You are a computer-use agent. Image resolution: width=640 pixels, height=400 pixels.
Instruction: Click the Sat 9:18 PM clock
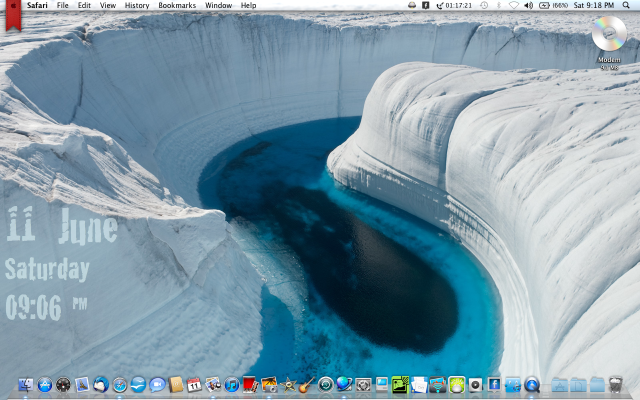pos(595,5)
